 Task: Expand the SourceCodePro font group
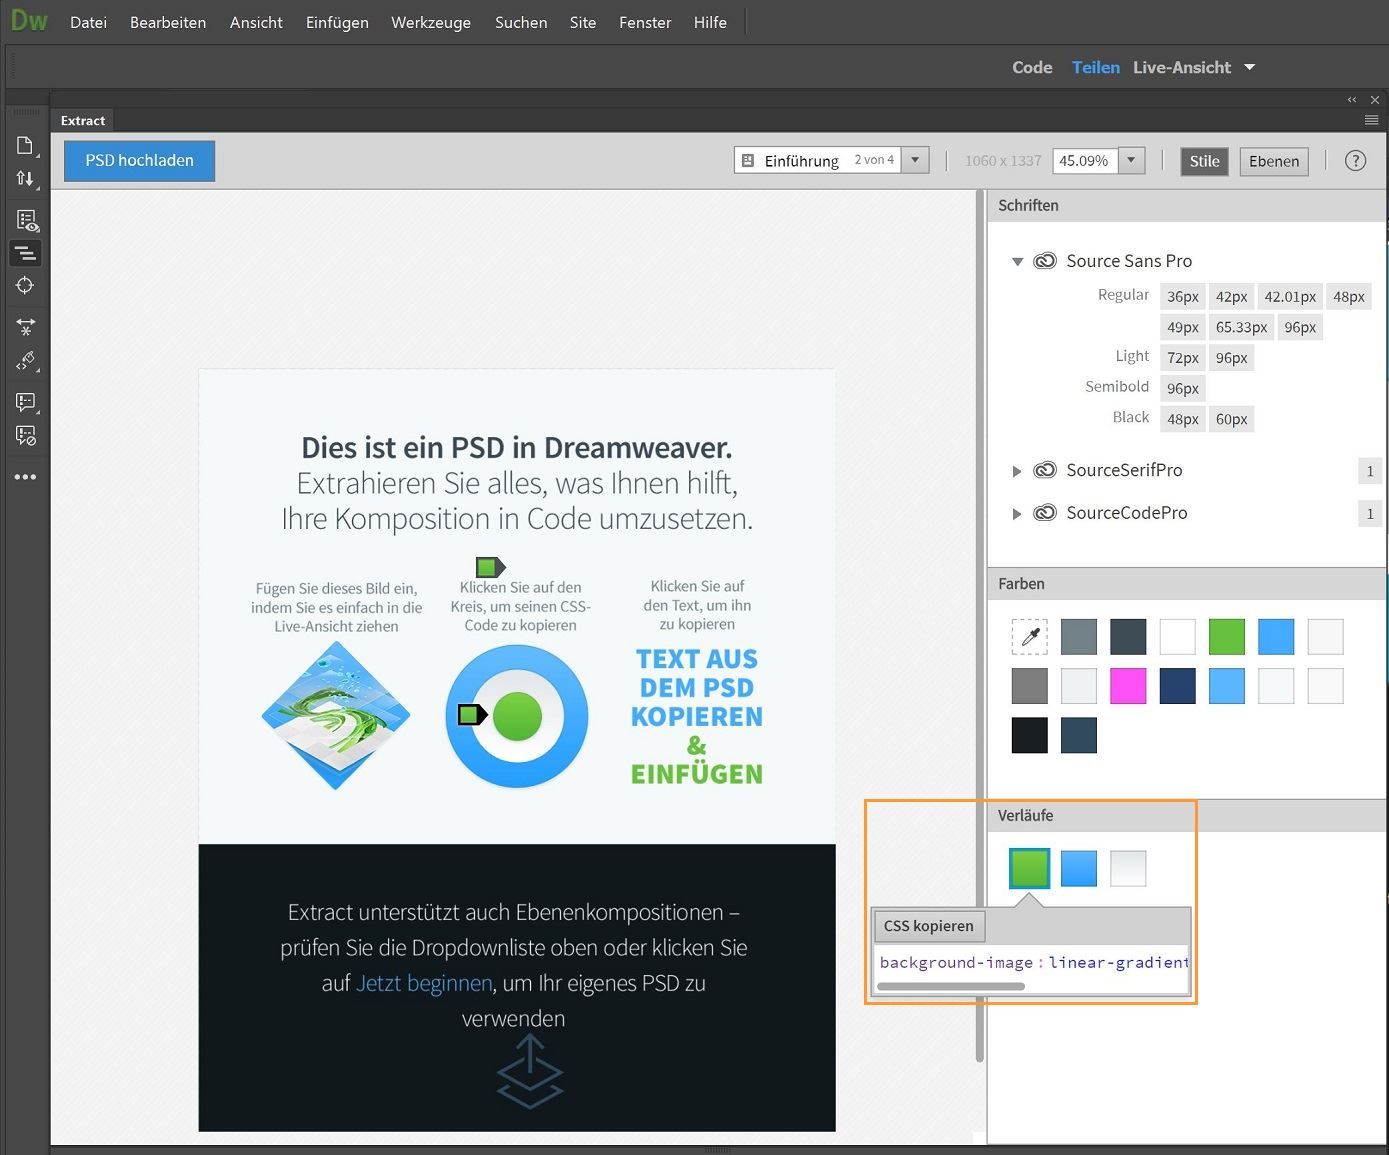(x=1017, y=514)
